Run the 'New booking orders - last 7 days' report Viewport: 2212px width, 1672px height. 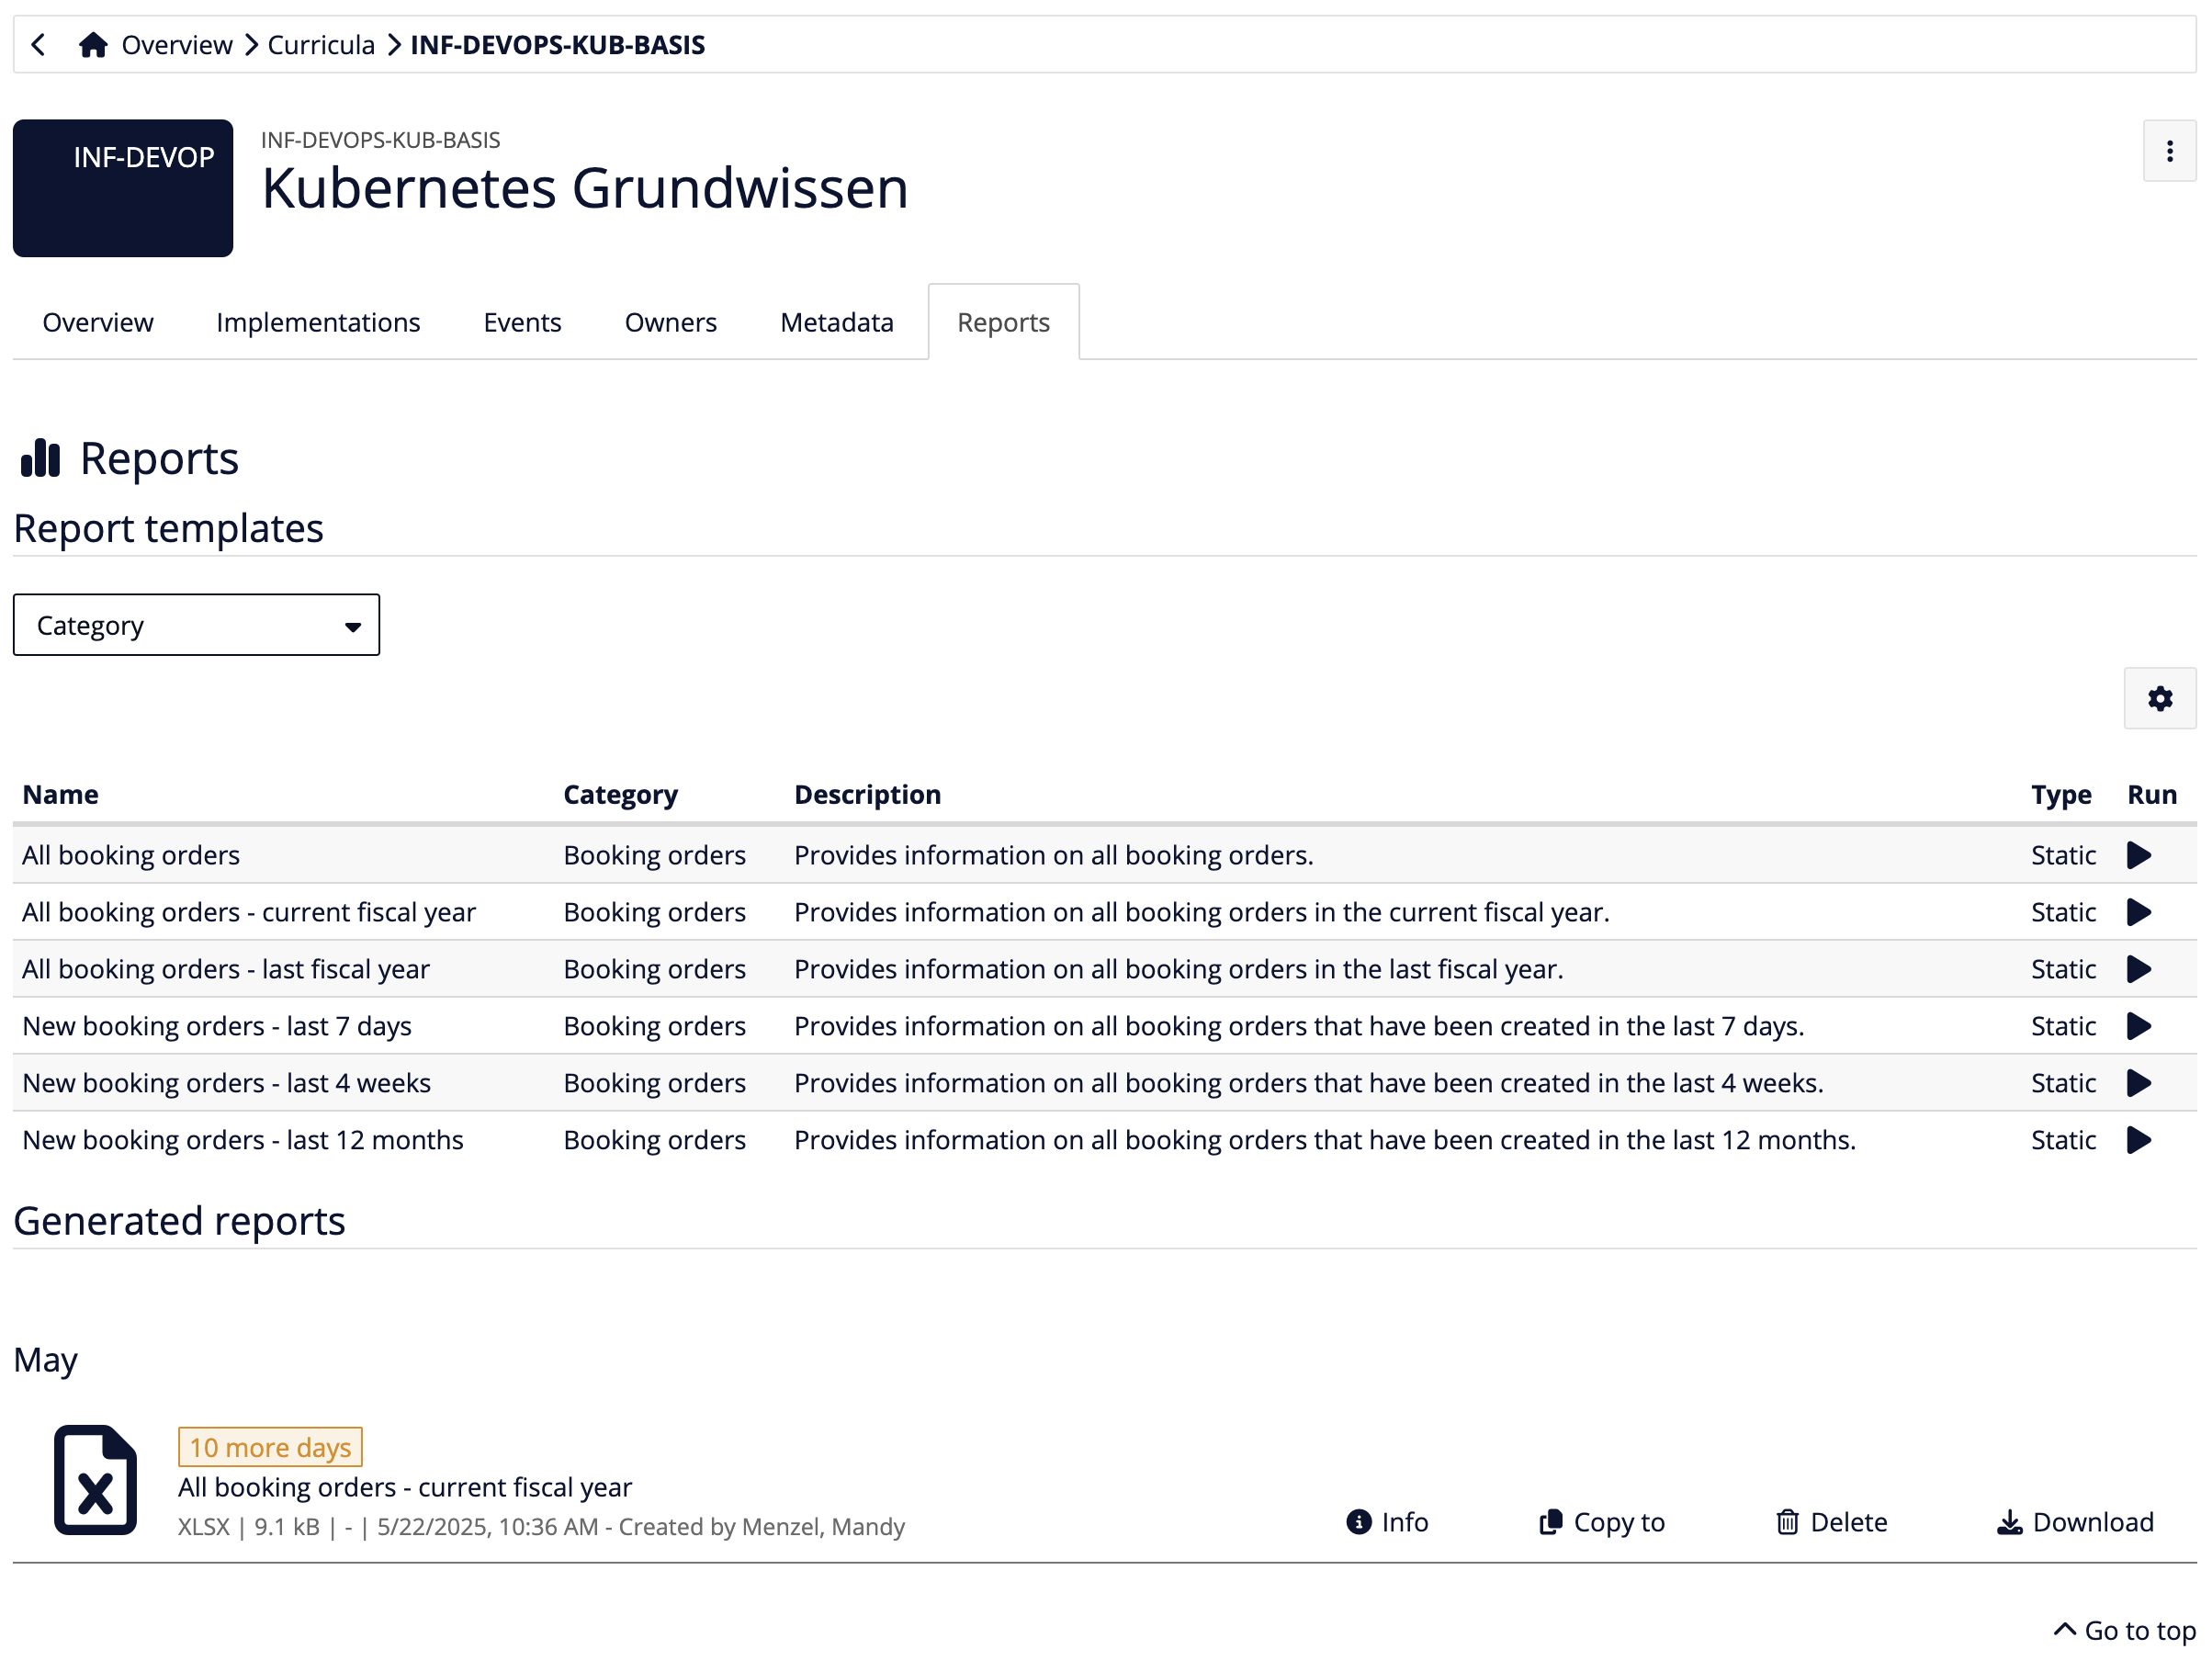2140,1025
